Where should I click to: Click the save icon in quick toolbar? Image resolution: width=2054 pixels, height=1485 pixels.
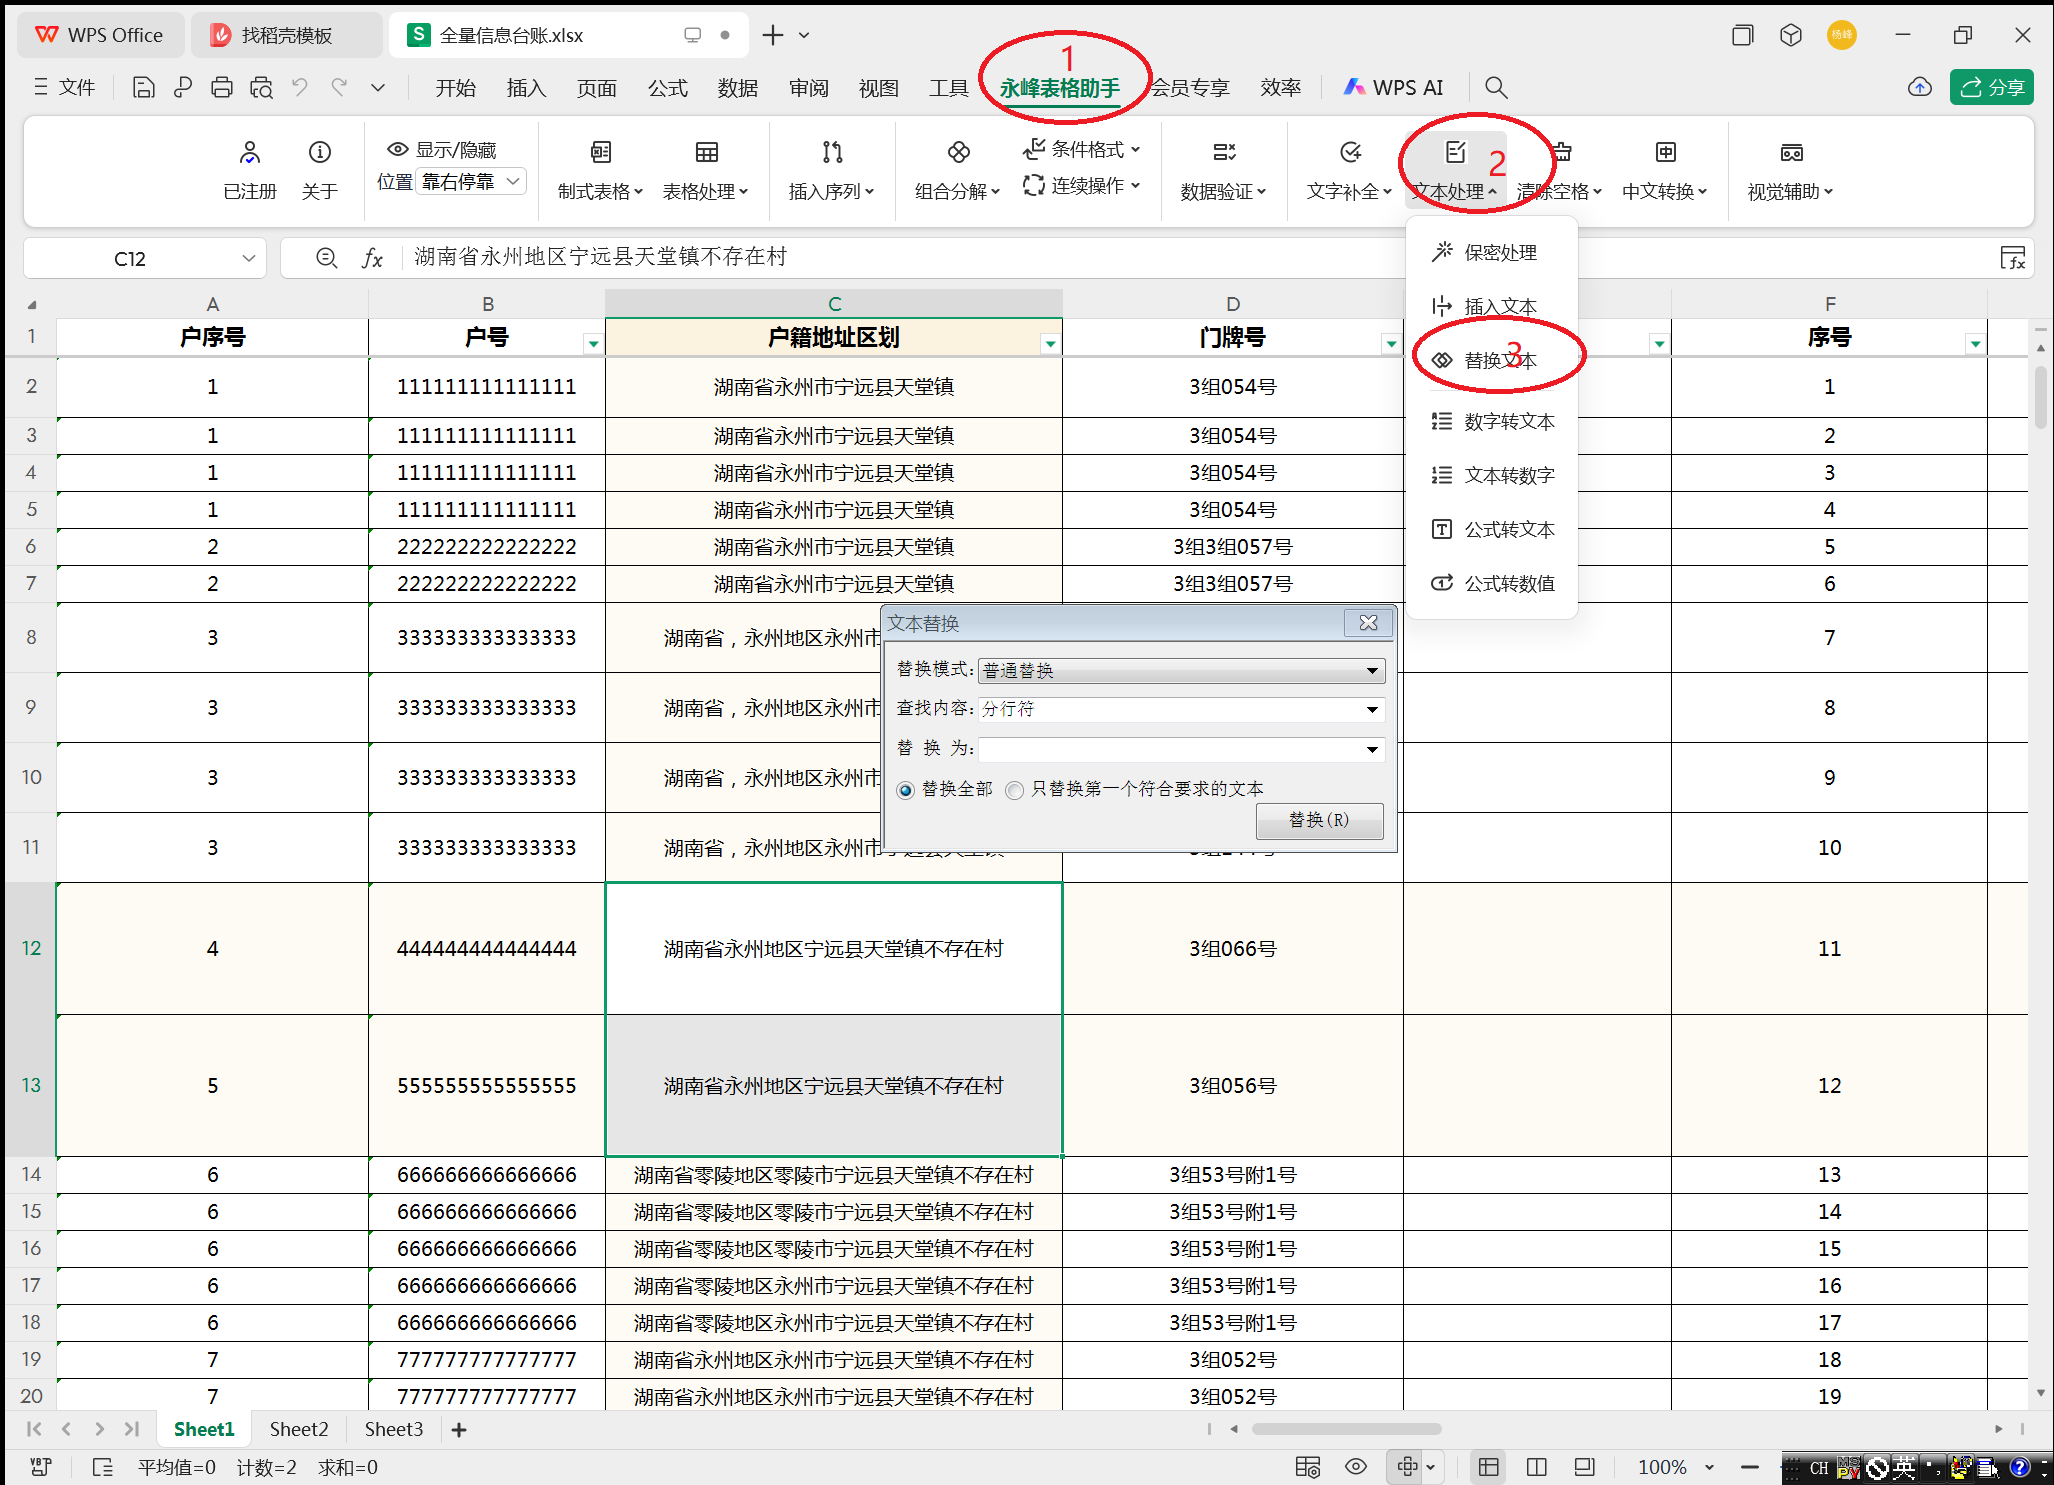143,88
